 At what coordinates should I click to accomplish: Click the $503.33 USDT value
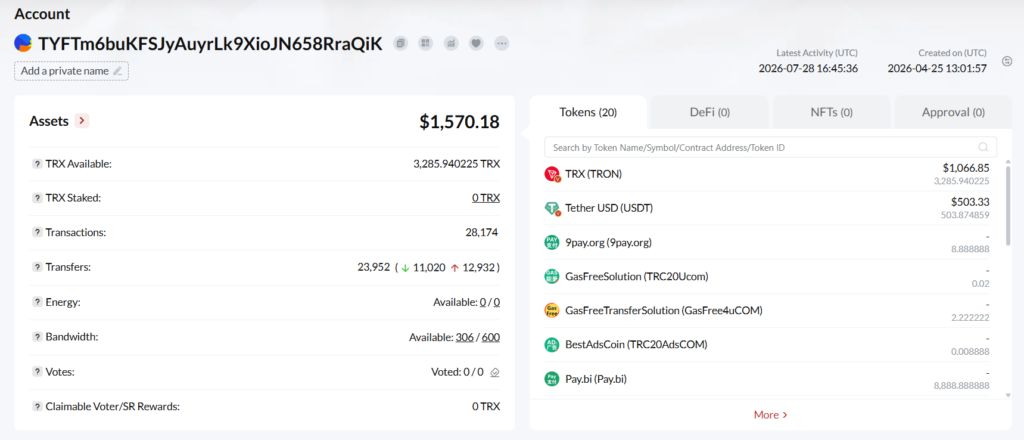(x=970, y=202)
